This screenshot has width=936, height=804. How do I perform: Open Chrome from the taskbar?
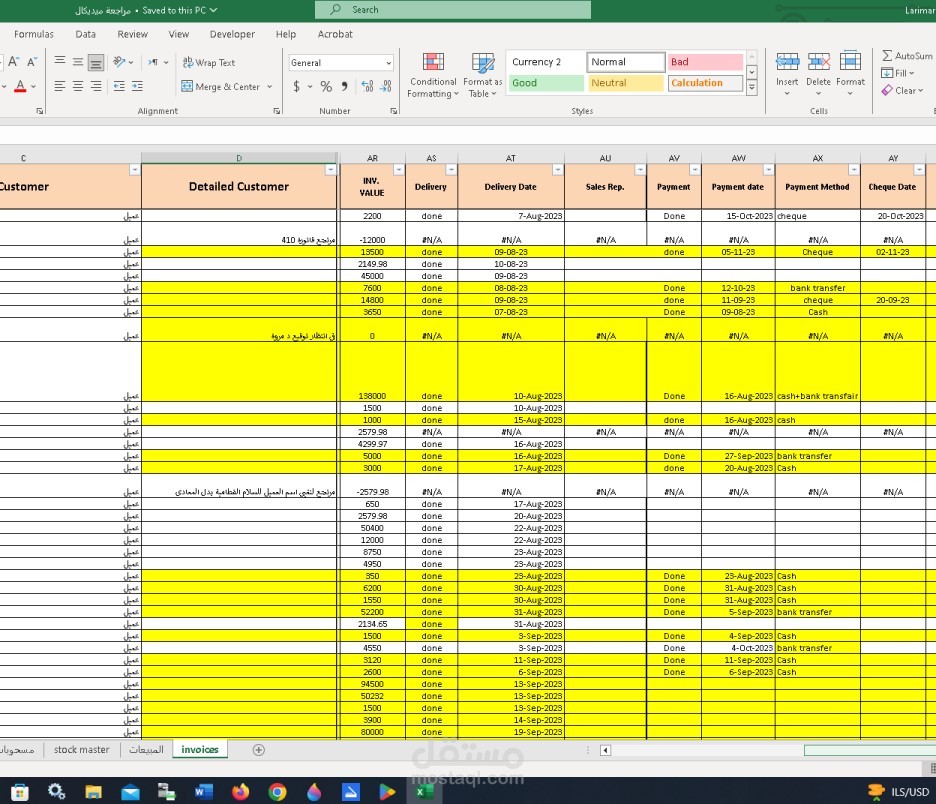277,791
